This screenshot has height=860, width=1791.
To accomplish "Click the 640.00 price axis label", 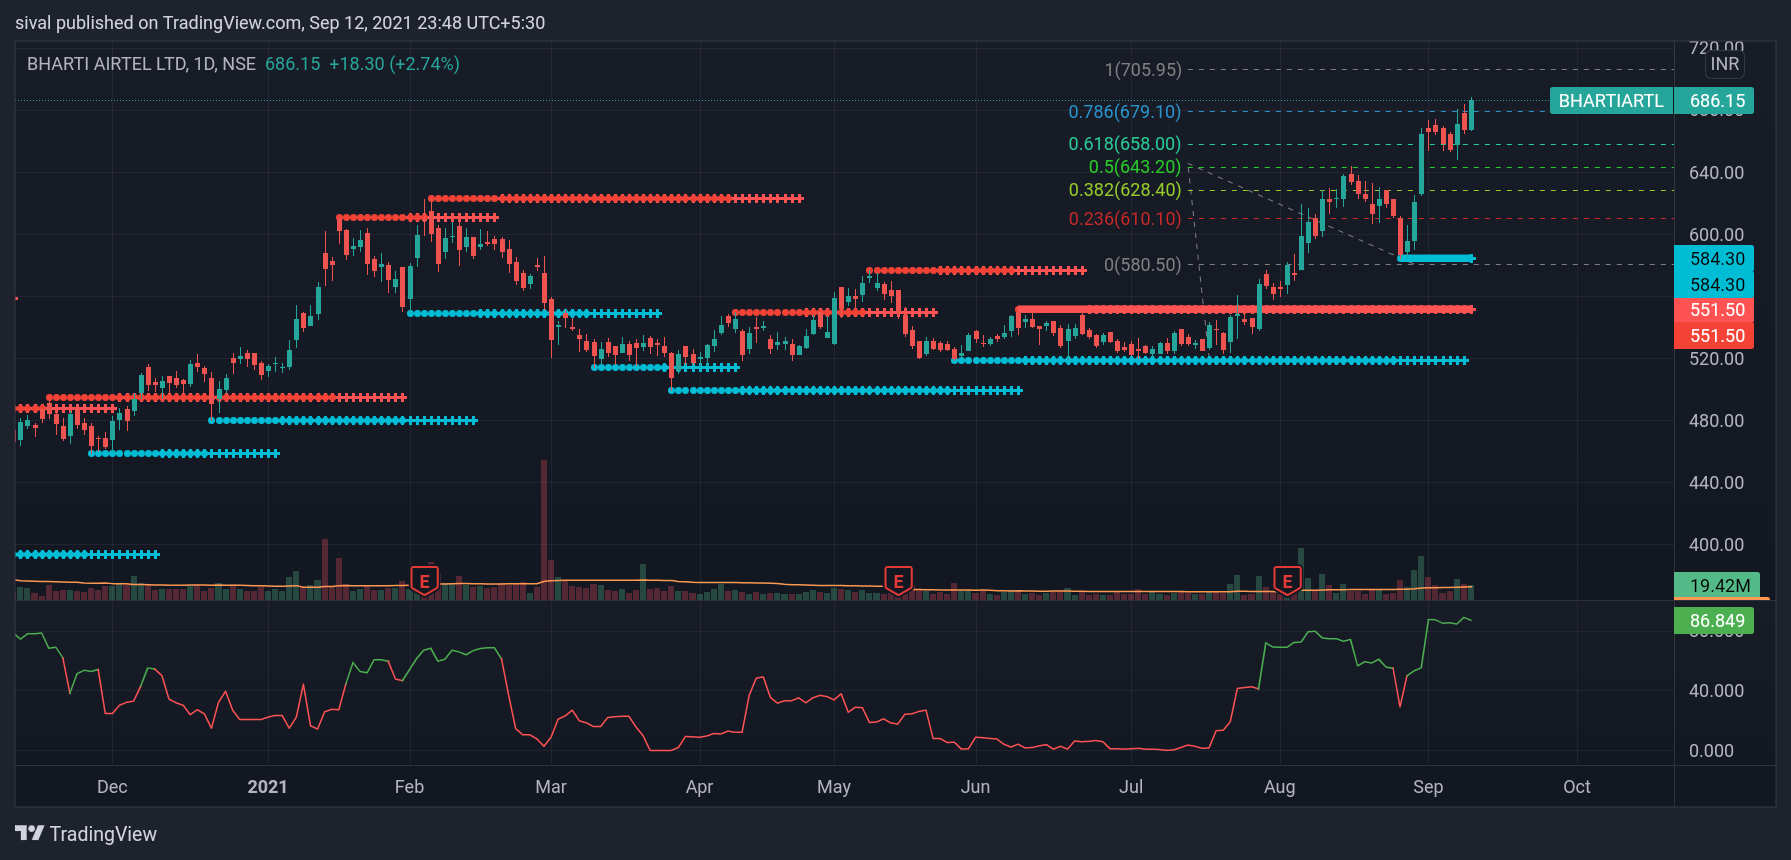I will click(x=1716, y=173).
